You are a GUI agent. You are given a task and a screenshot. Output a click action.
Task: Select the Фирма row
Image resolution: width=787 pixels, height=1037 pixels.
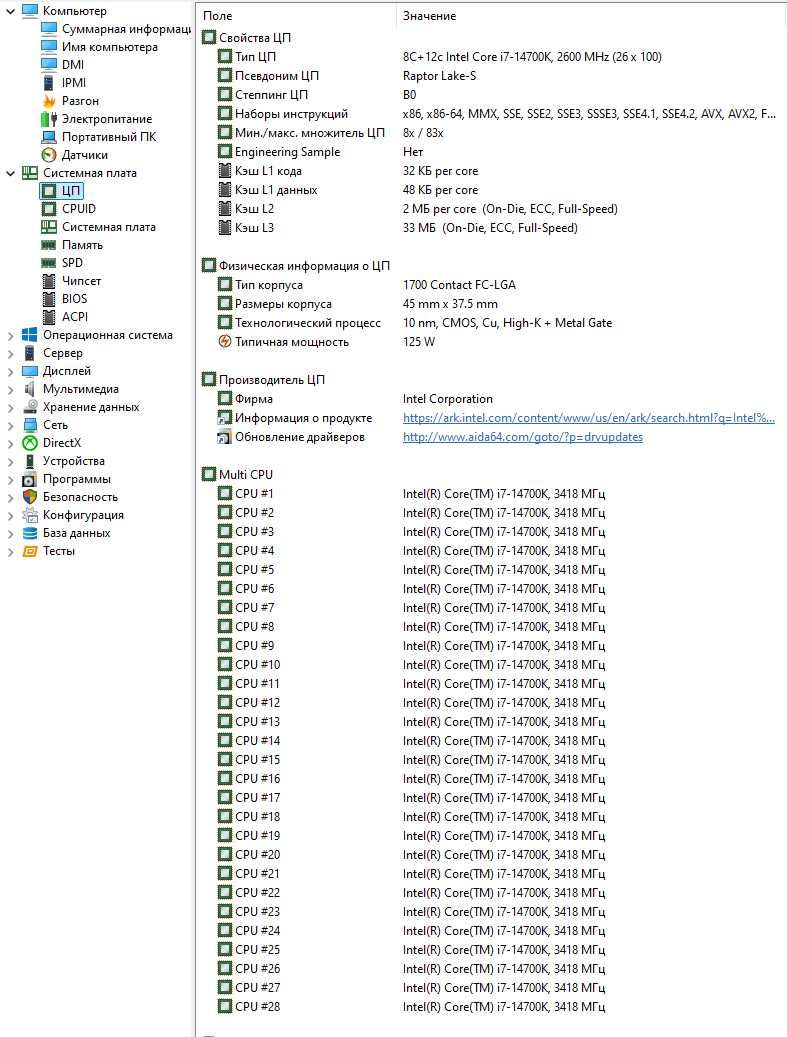click(493, 399)
